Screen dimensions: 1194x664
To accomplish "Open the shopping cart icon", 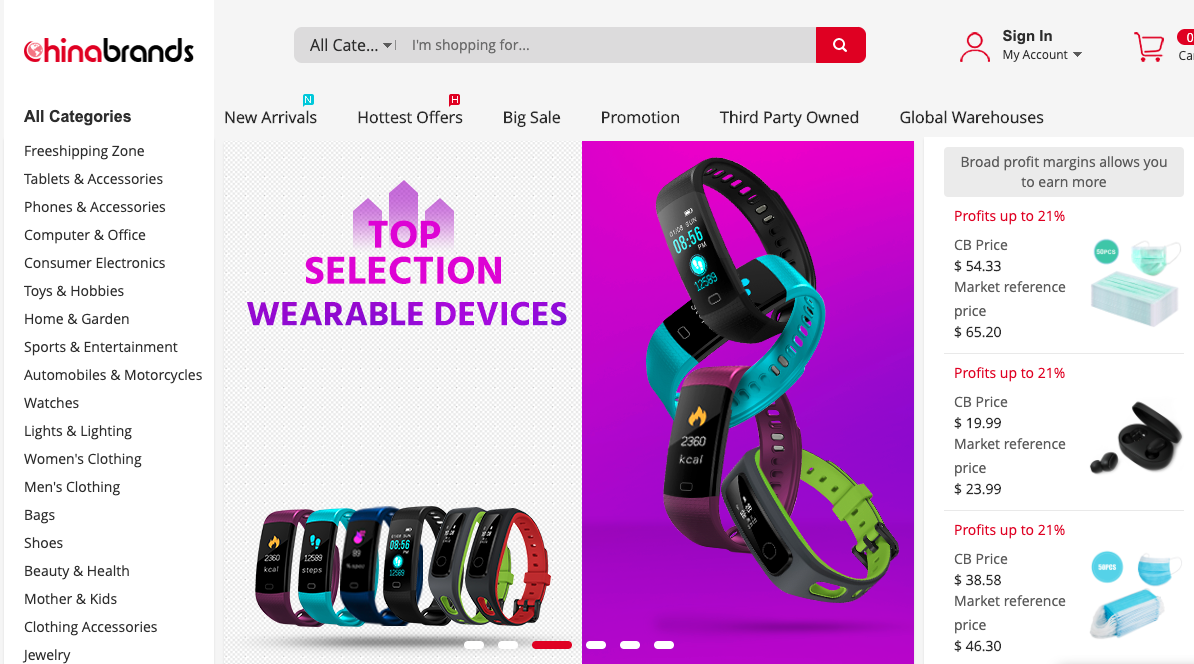I will pyautogui.click(x=1148, y=46).
